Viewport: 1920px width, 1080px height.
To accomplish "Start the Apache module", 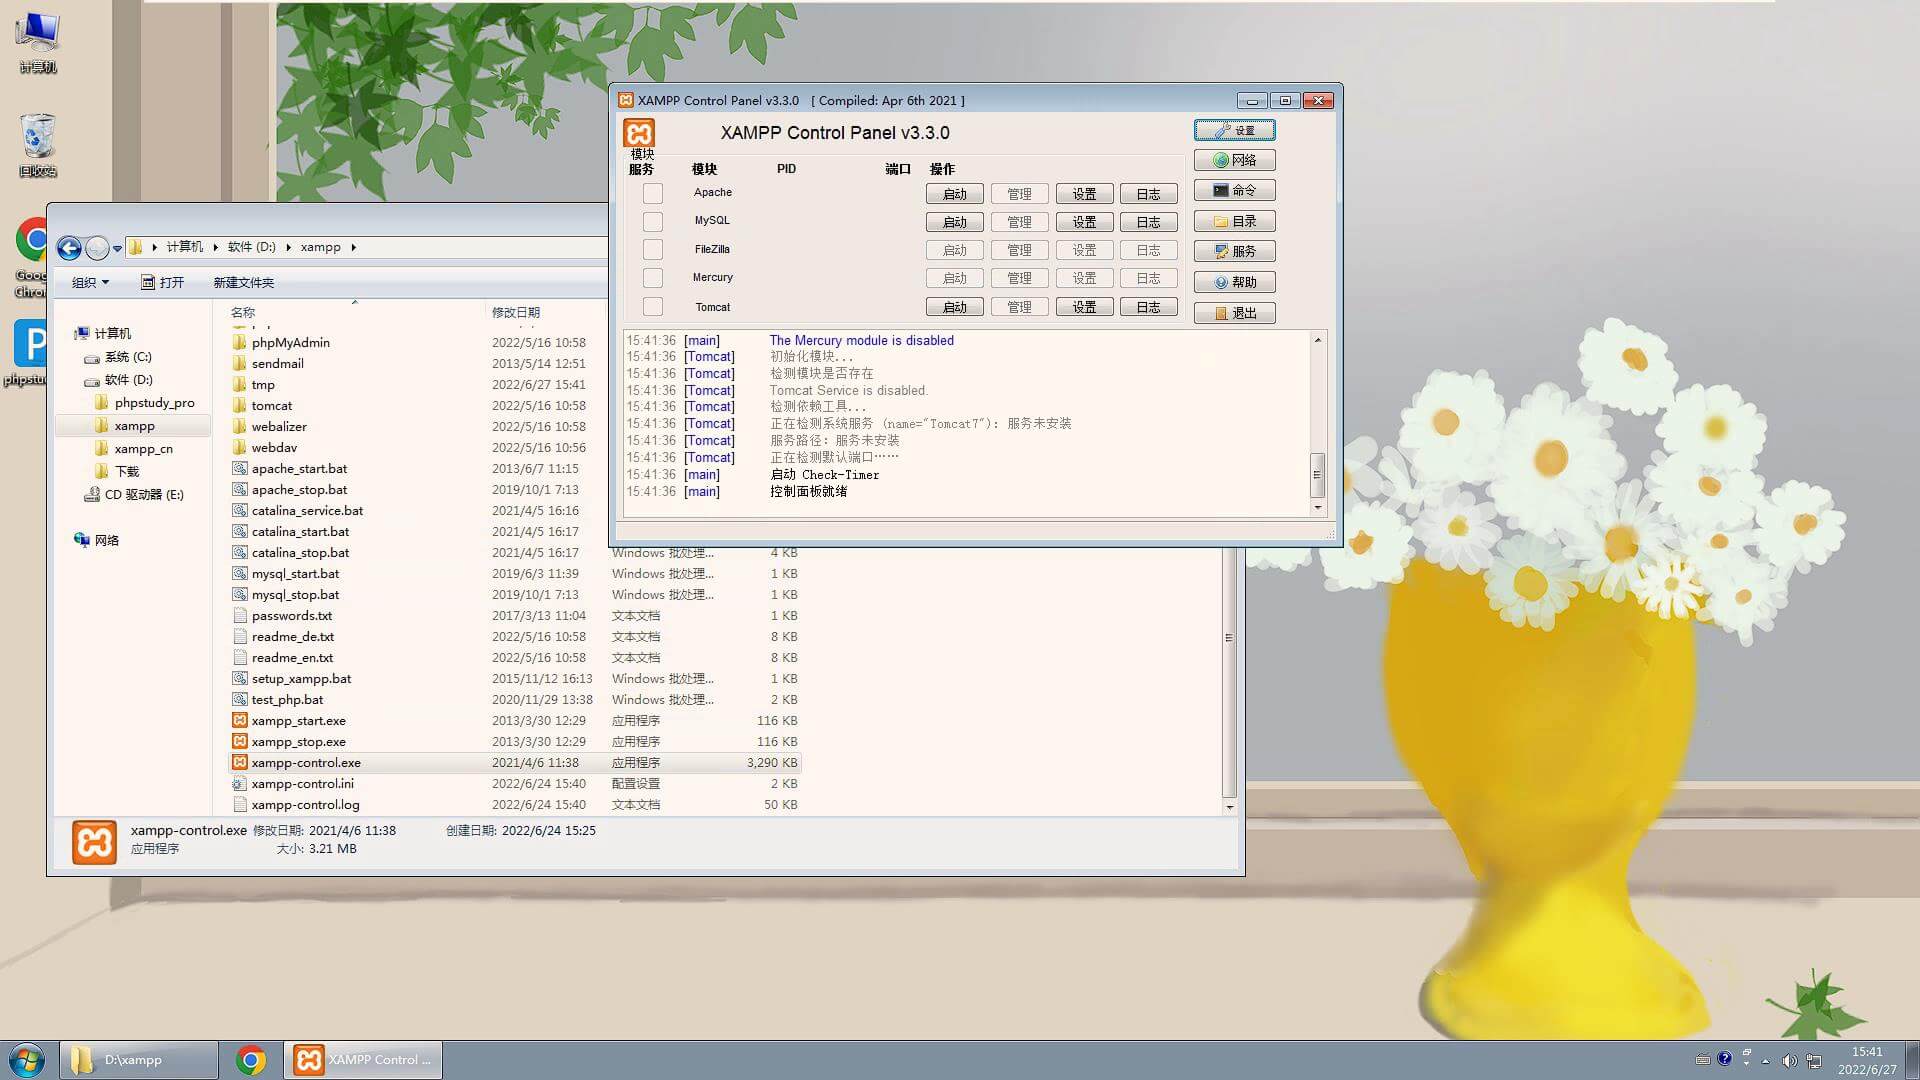I will coord(955,194).
